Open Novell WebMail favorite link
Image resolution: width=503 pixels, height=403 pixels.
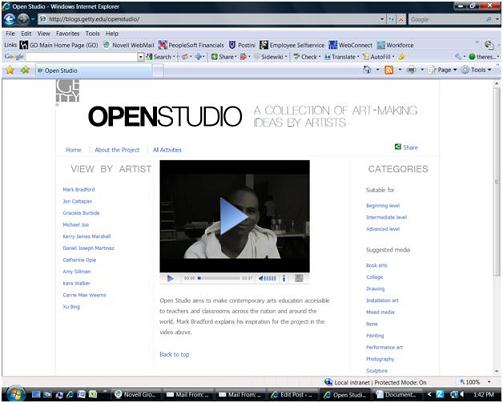coord(129,45)
